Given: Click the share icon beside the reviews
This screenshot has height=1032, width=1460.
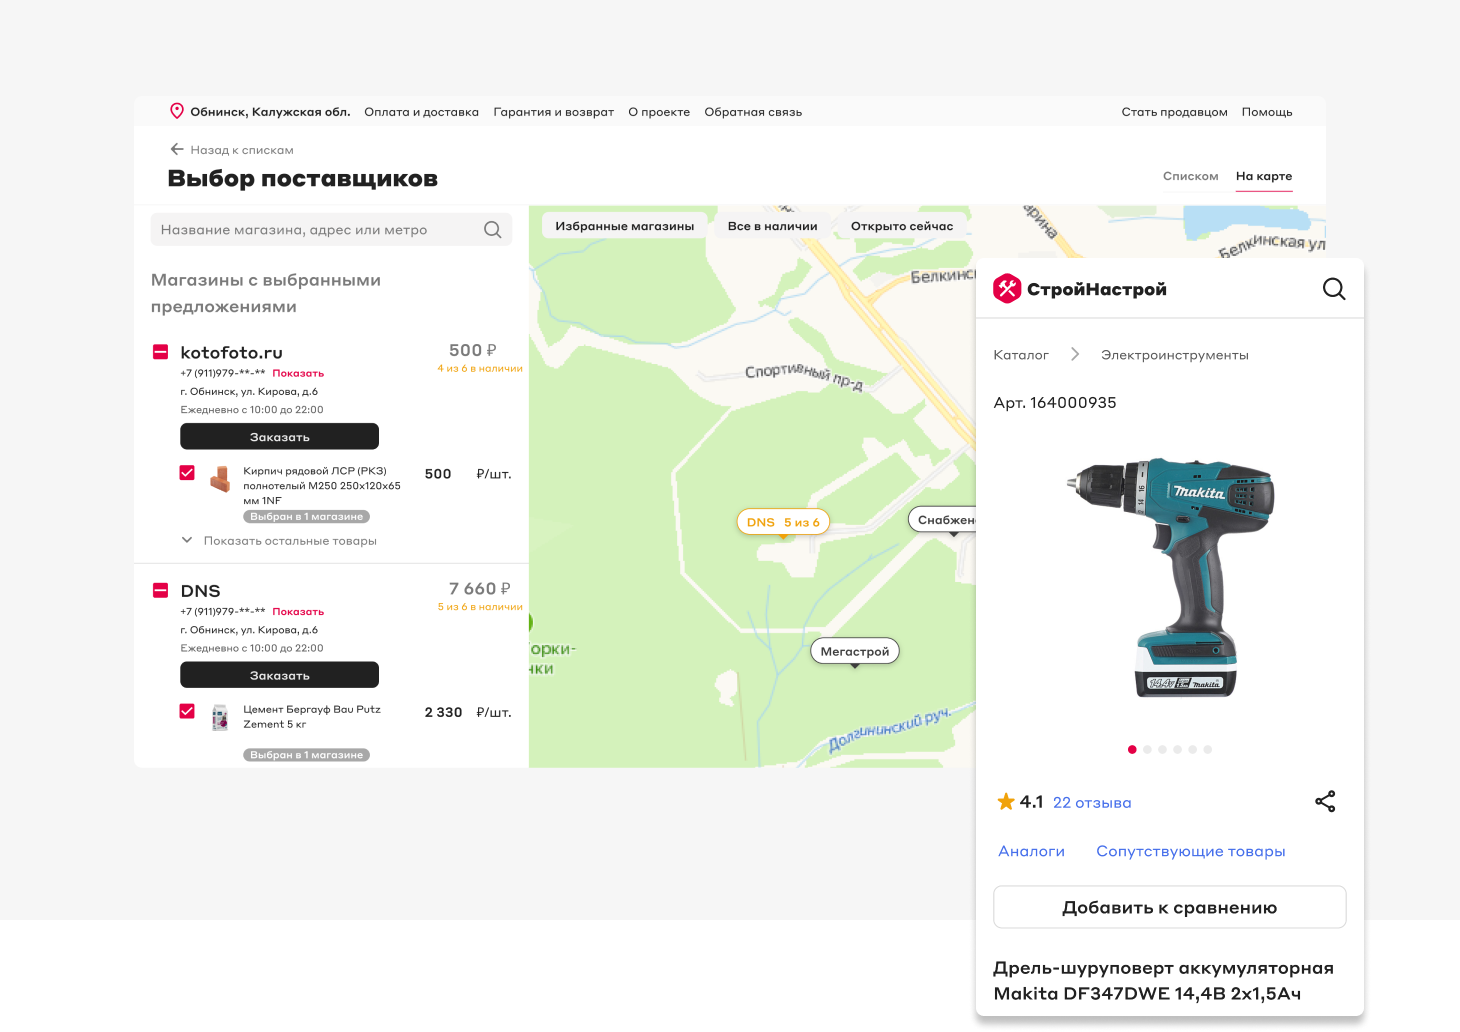Looking at the screenshot, I should [1325, 801].
